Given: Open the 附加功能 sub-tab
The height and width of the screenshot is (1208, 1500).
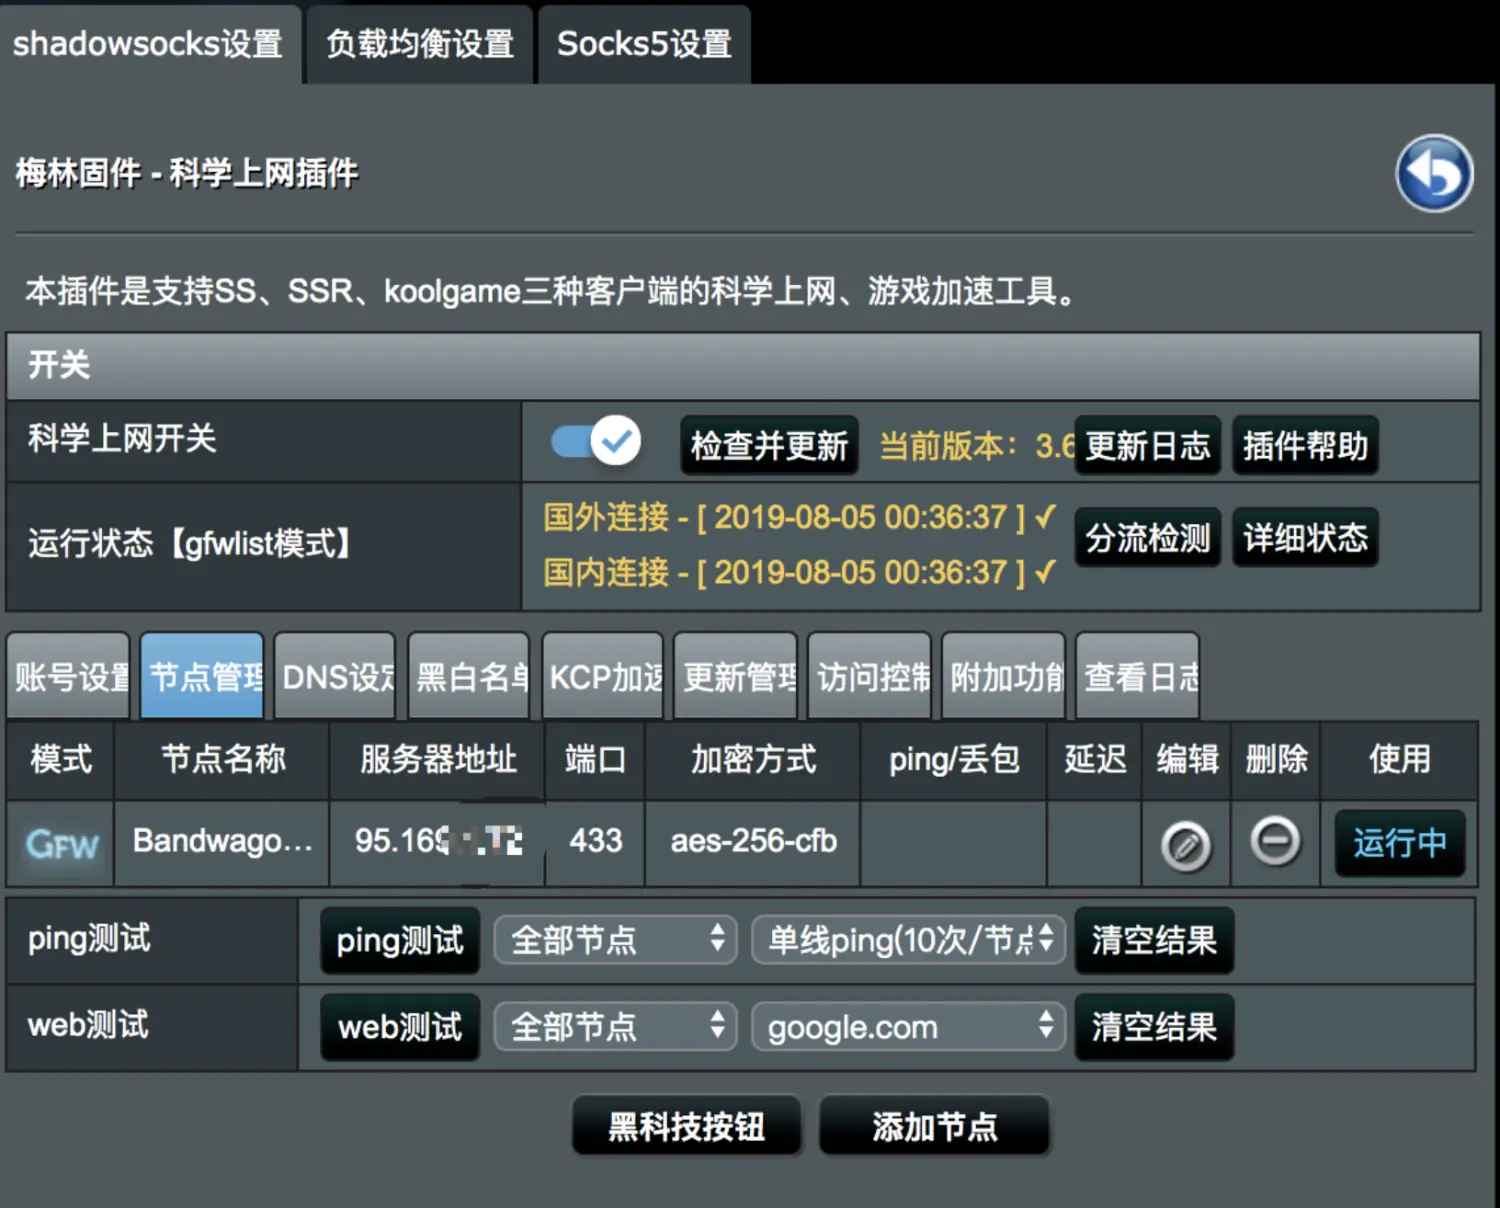Looking at the screenshot, I should [1004, 676].
